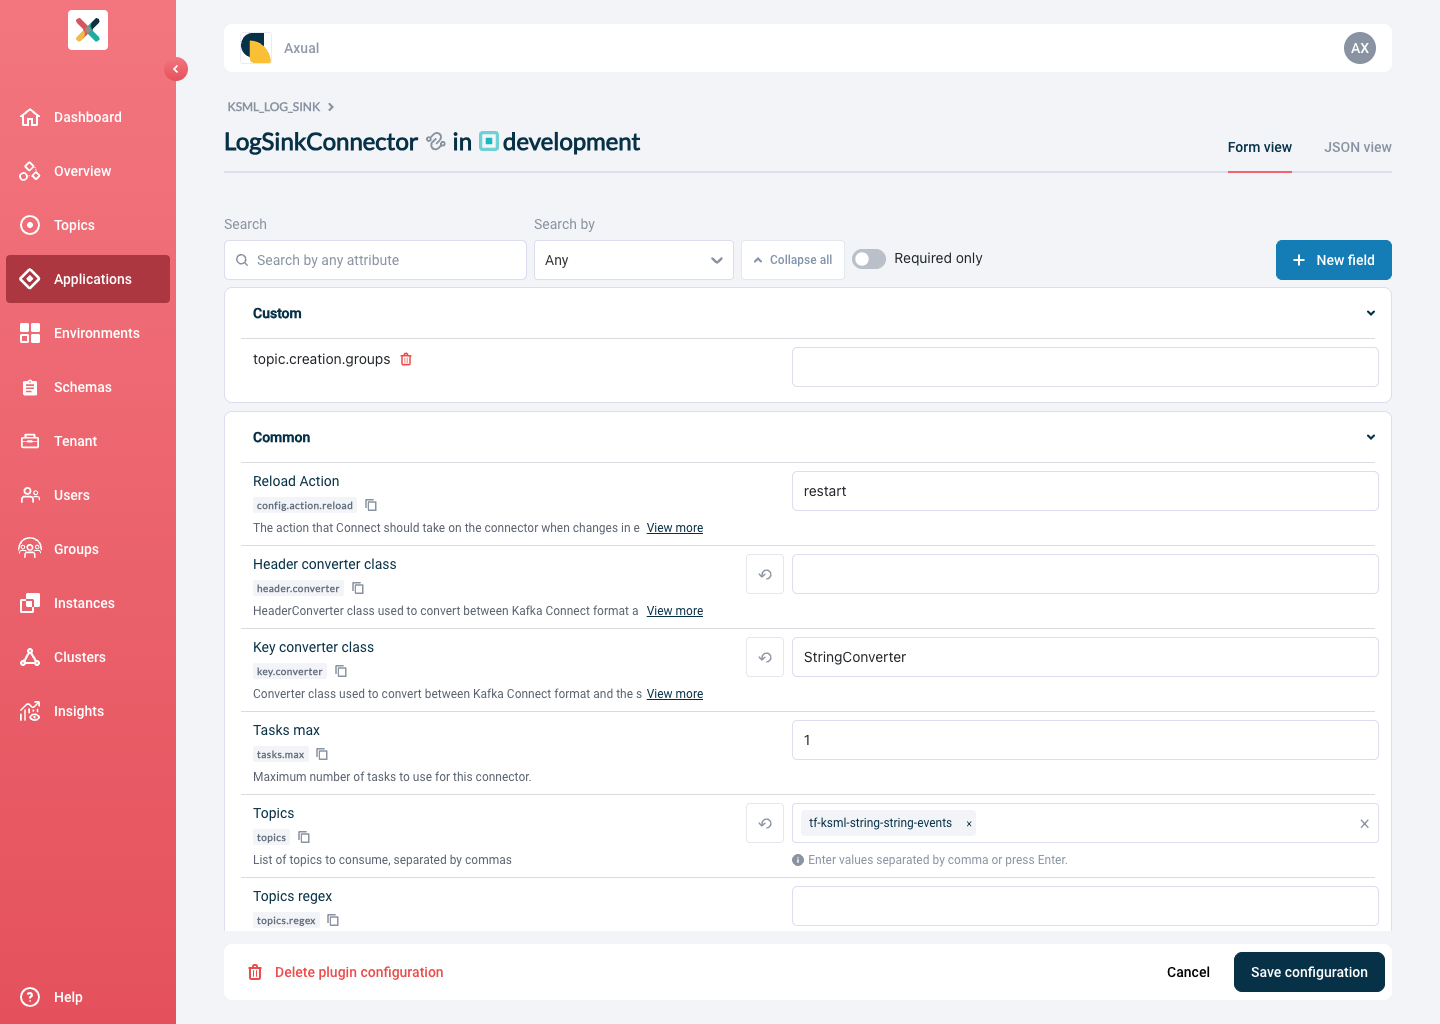
Task: Reset Header converter class to default
Action: coord(765,574)
